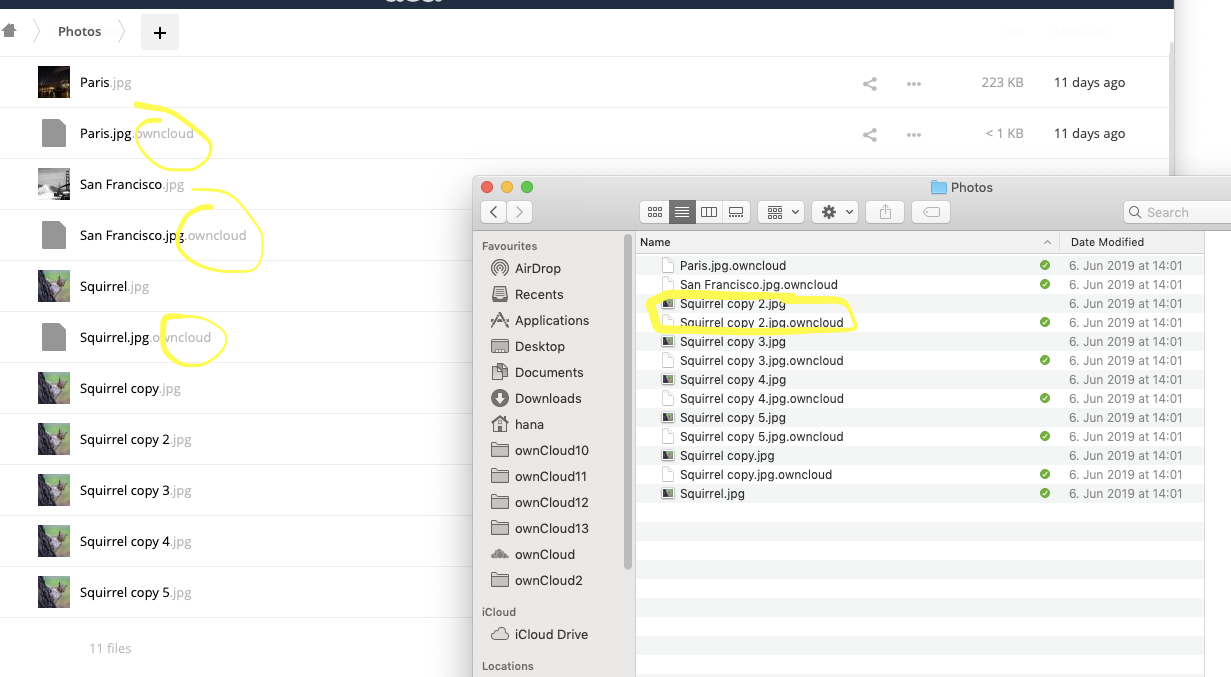The height and width of the screenshot is (677, 1231).
Task: Open the Finder group-by dropdown
Action: click(781, 211)
